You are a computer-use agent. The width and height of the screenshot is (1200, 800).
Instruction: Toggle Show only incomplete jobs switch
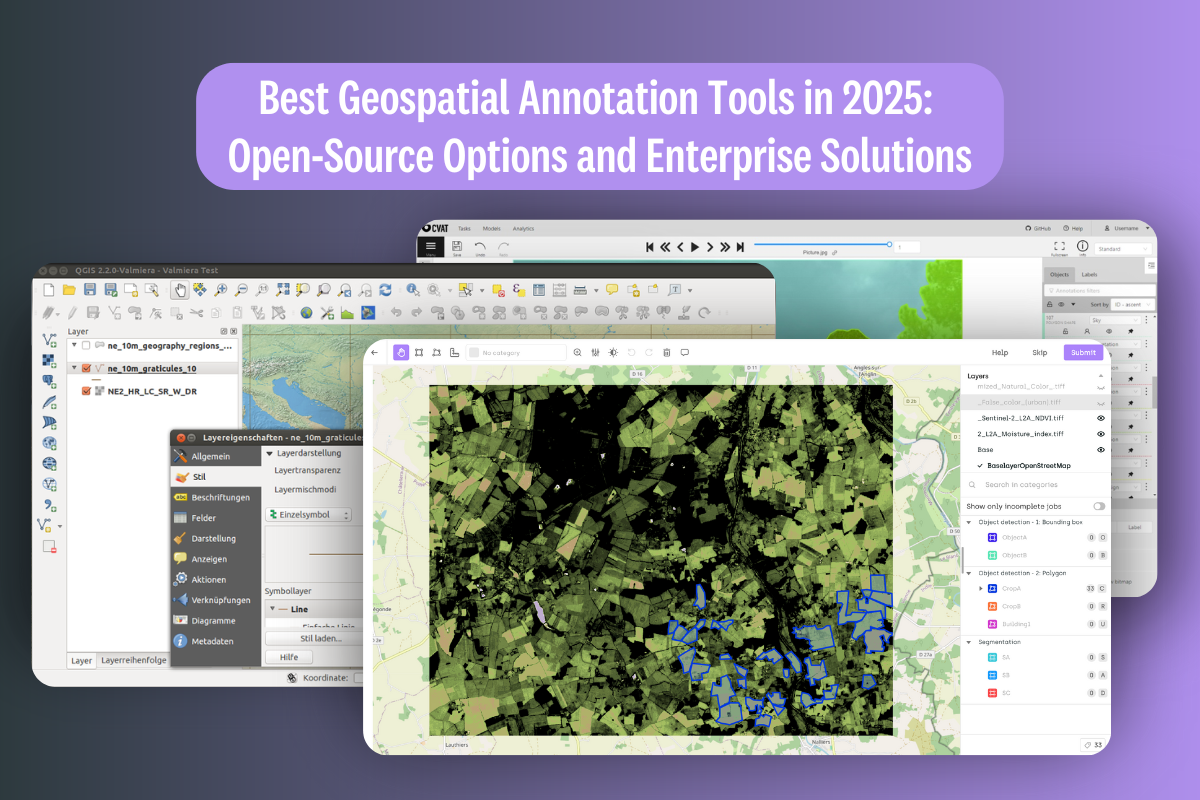pos(1099,506)
